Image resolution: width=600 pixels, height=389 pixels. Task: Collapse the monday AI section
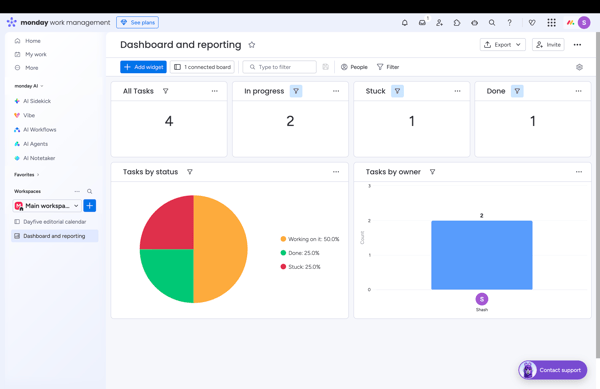[29, 86]
